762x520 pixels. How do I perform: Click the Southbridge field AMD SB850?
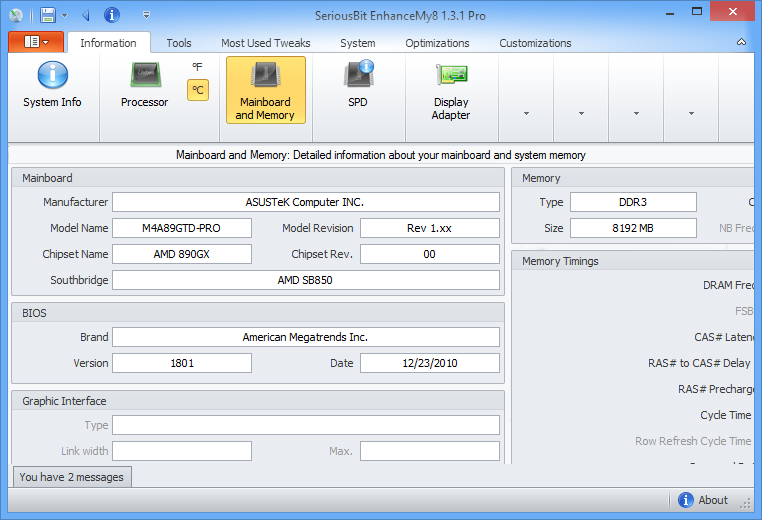(306, 280)
